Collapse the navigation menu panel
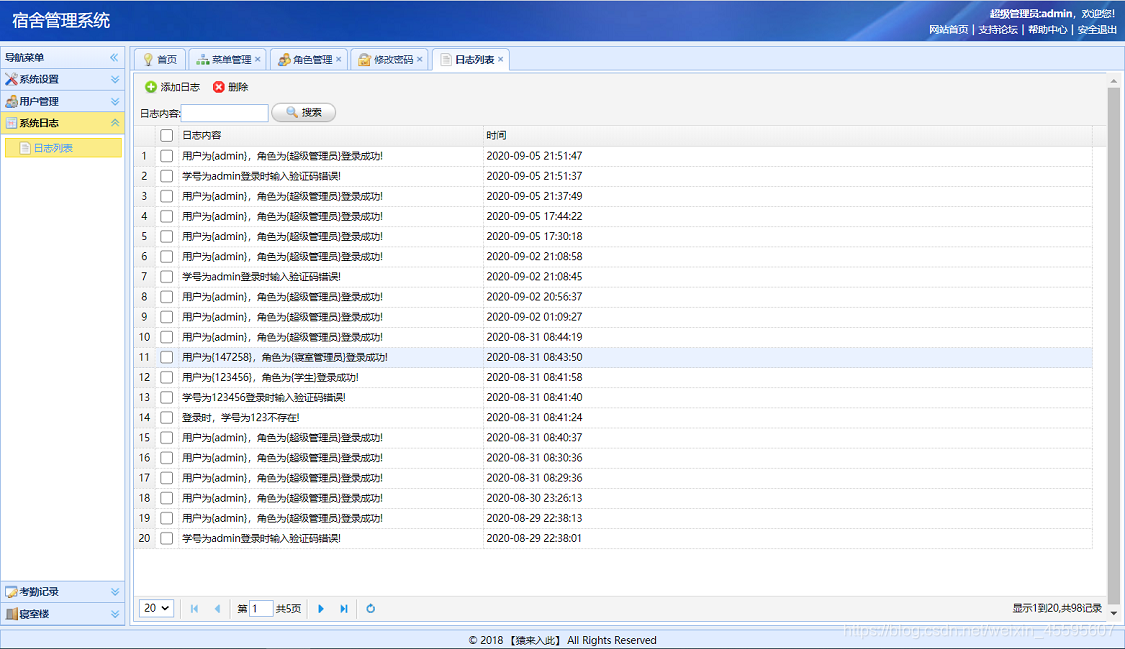The height and width of the screenshot is (649, 1125). pyautogui.click(x=114, y=57)
